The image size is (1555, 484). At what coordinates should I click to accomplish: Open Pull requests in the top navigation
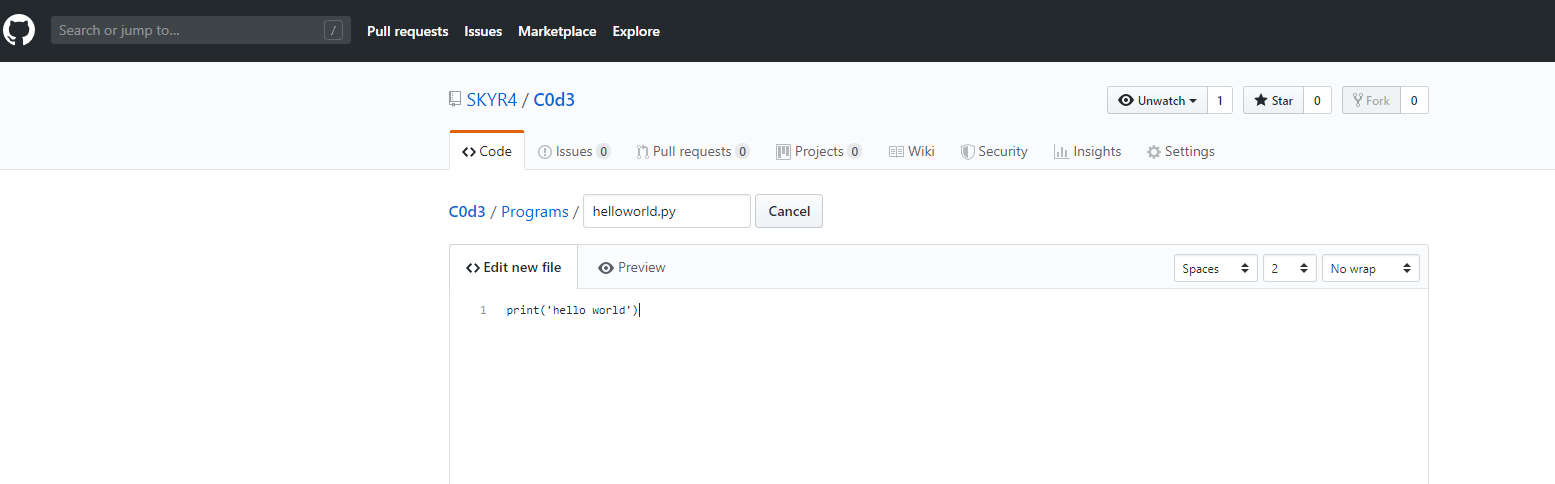click(x=407, y=31)
